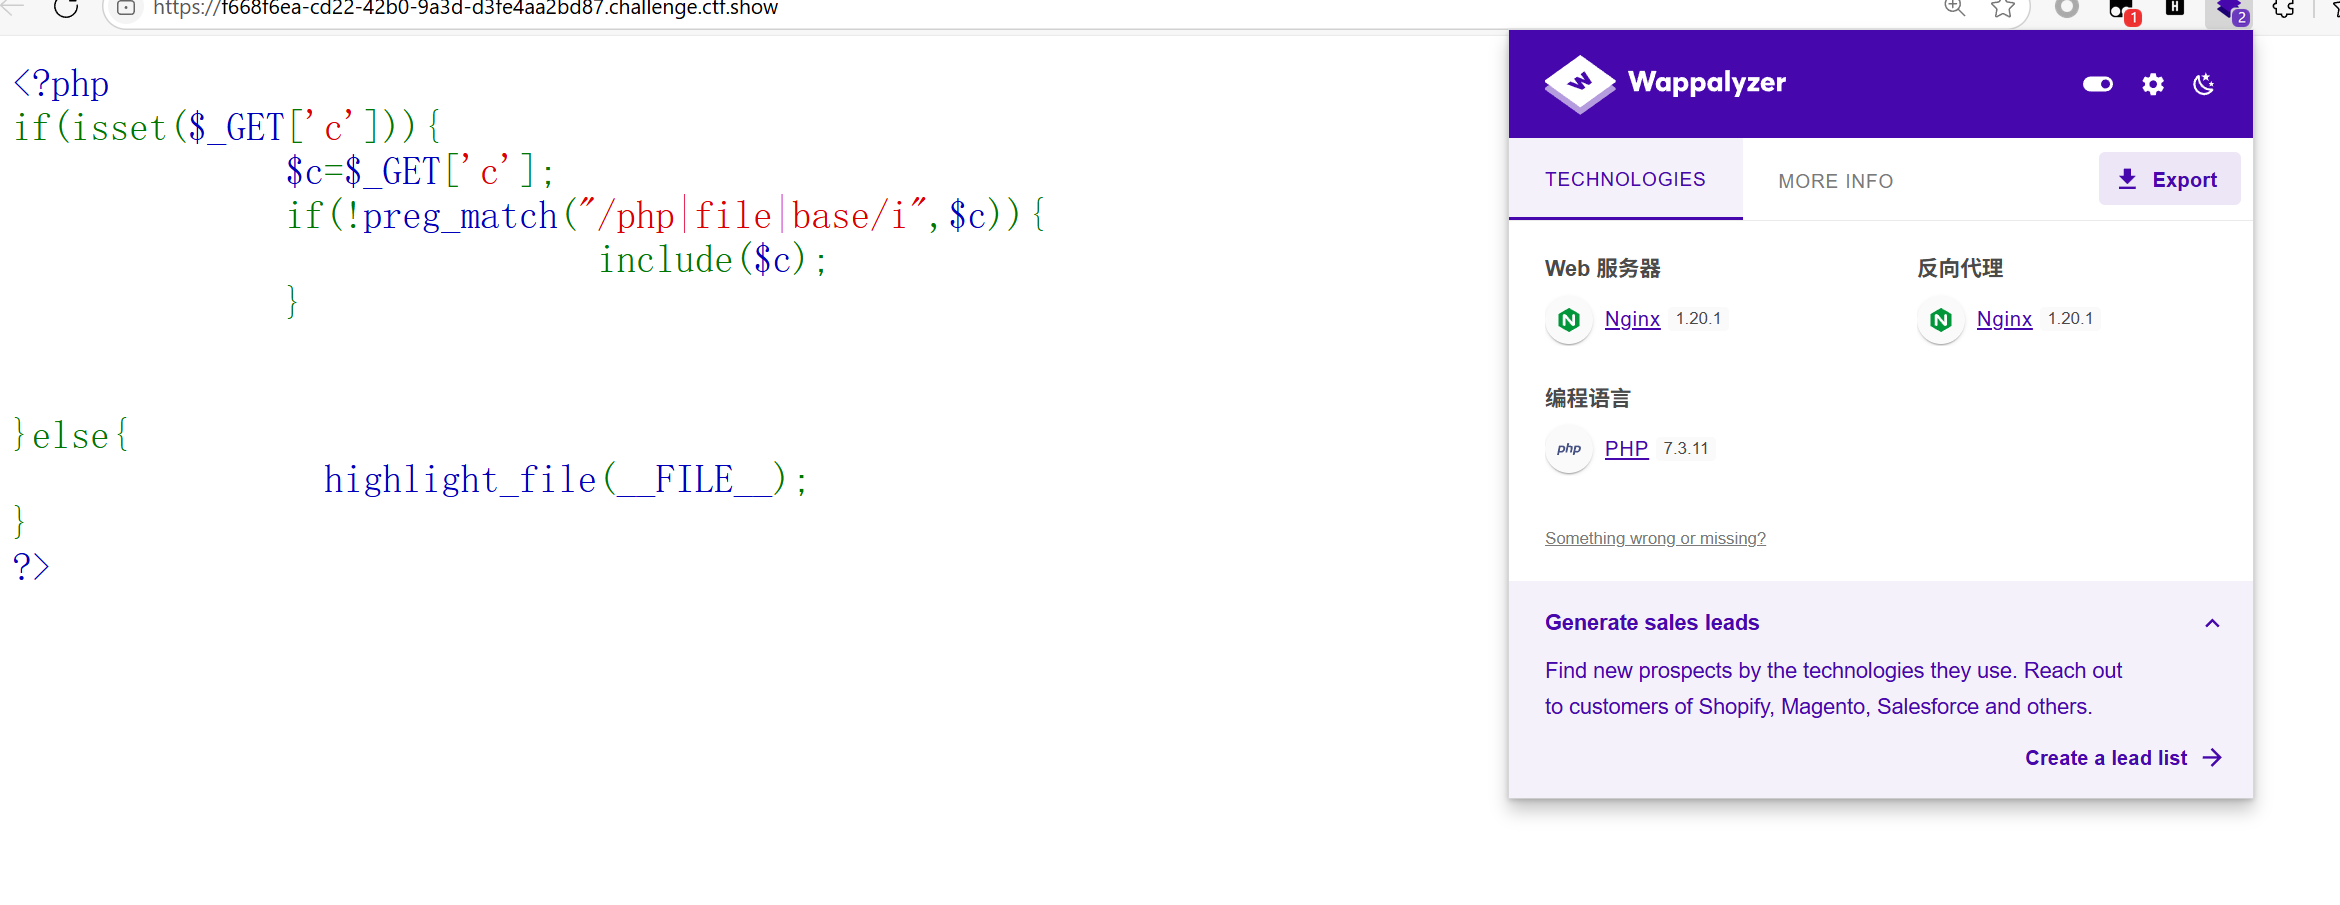The width and height of the screenshot is (2340, 905).
Task: Click the highlight_file(__FILE__) code line
Action: pyautogui.click(x=566, y=480)
